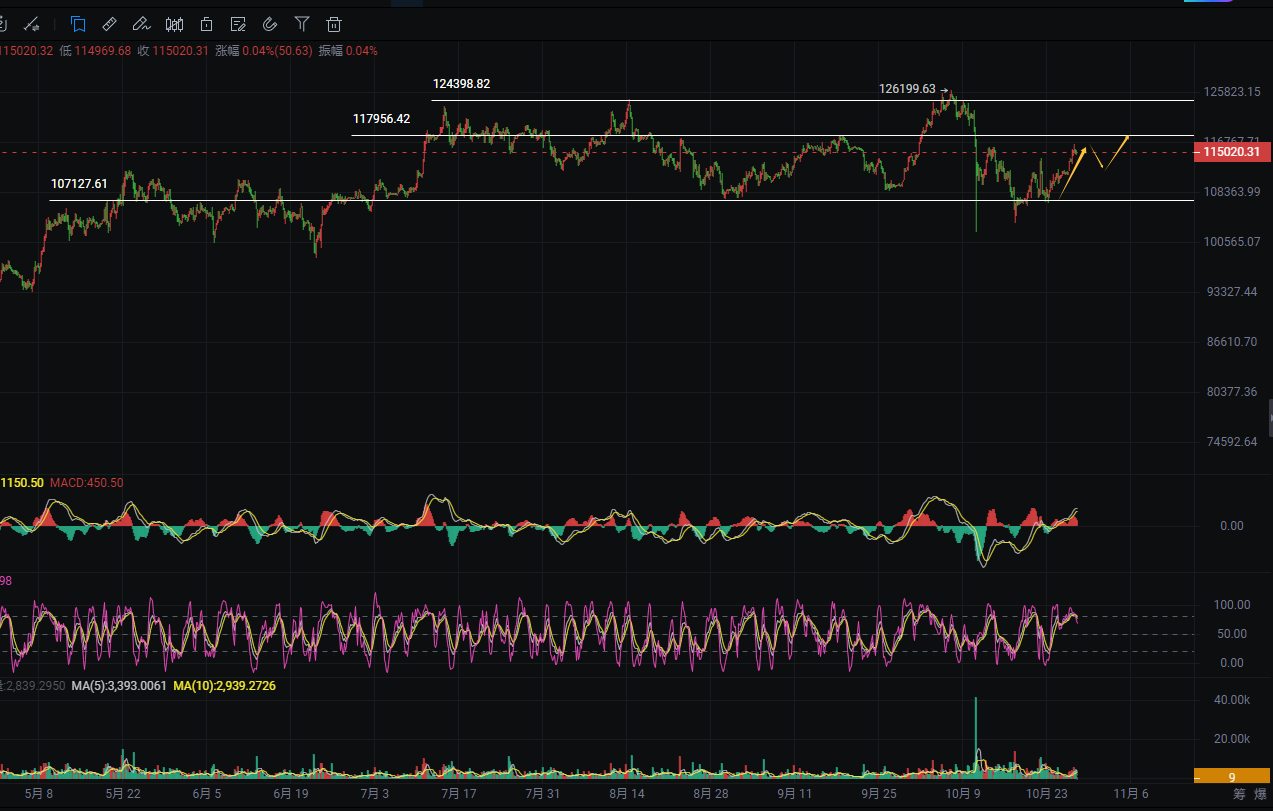Click the orange countdown badge showing 9

(1232, 776)
